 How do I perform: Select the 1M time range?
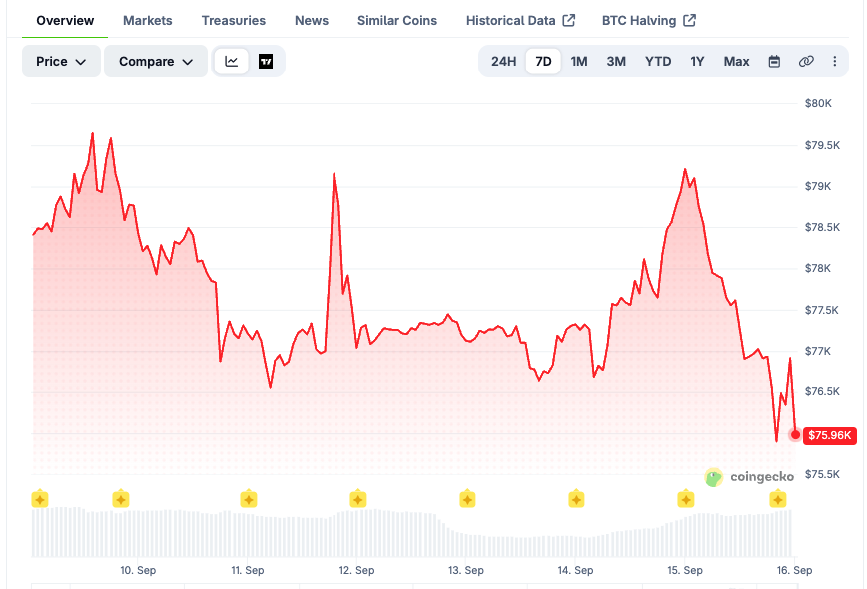click(579, 61)
